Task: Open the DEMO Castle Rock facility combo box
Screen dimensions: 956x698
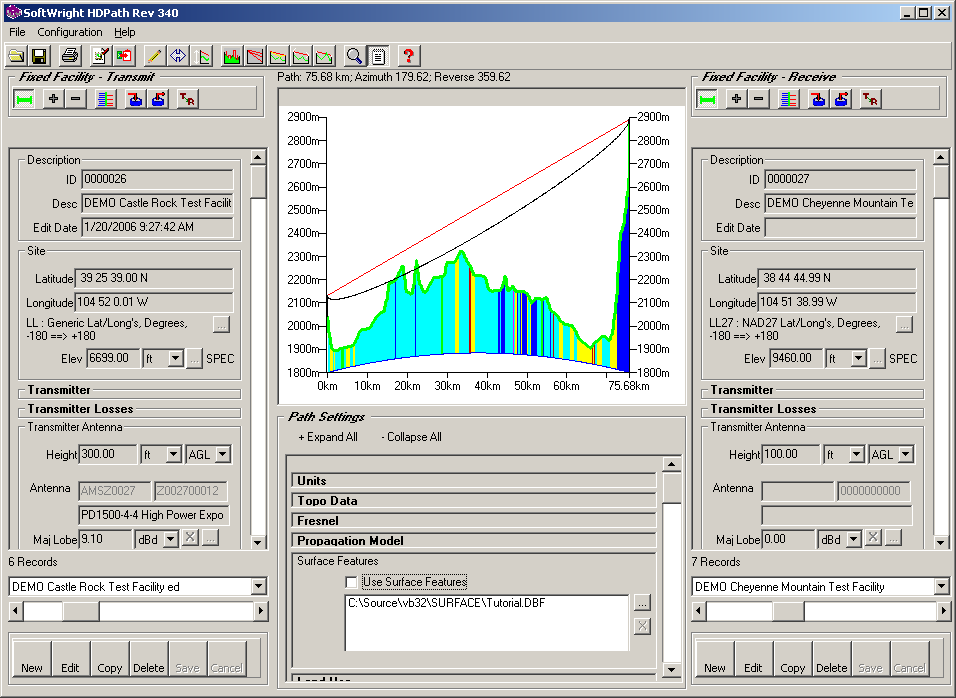Action: [259, 586]
